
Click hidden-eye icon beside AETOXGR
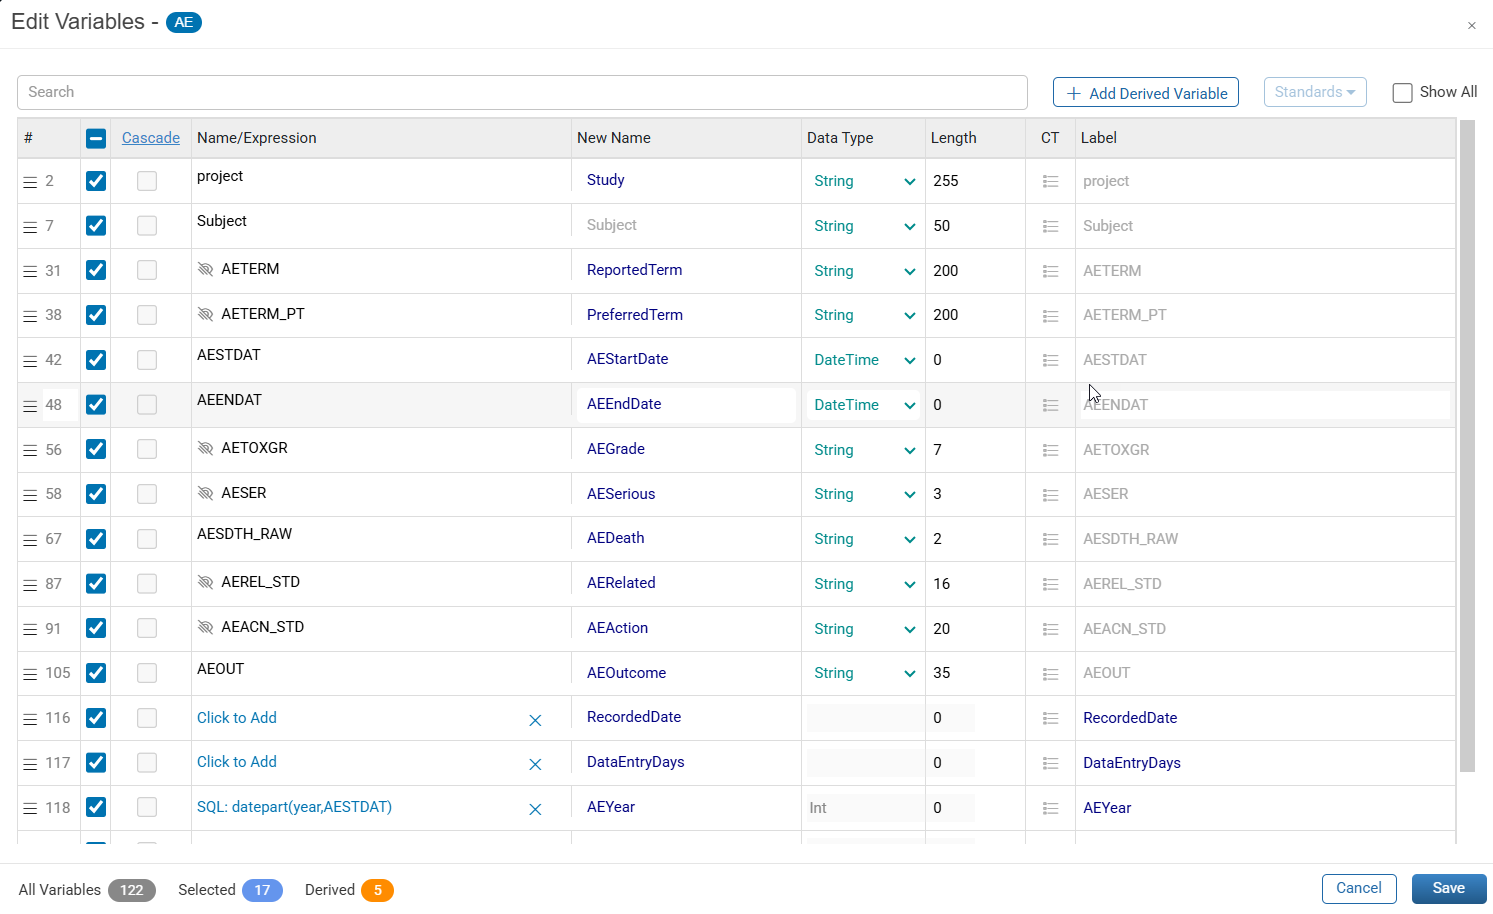[x=206, y=449]
